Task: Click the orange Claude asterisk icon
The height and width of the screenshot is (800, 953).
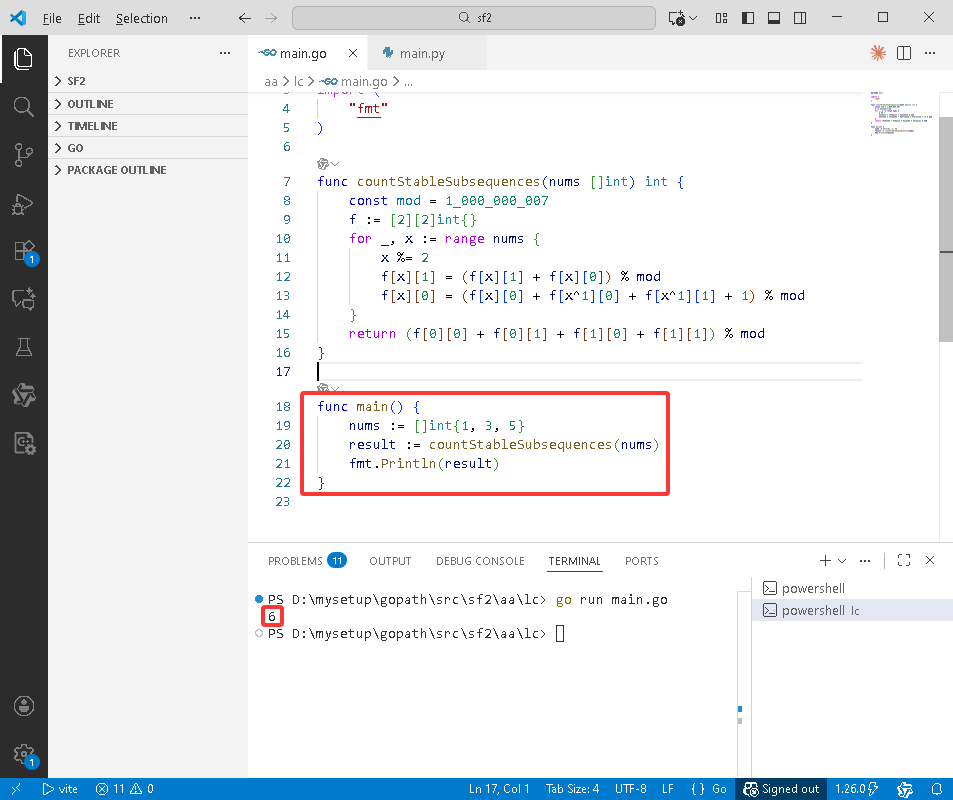Action: [x=877, y=53]
